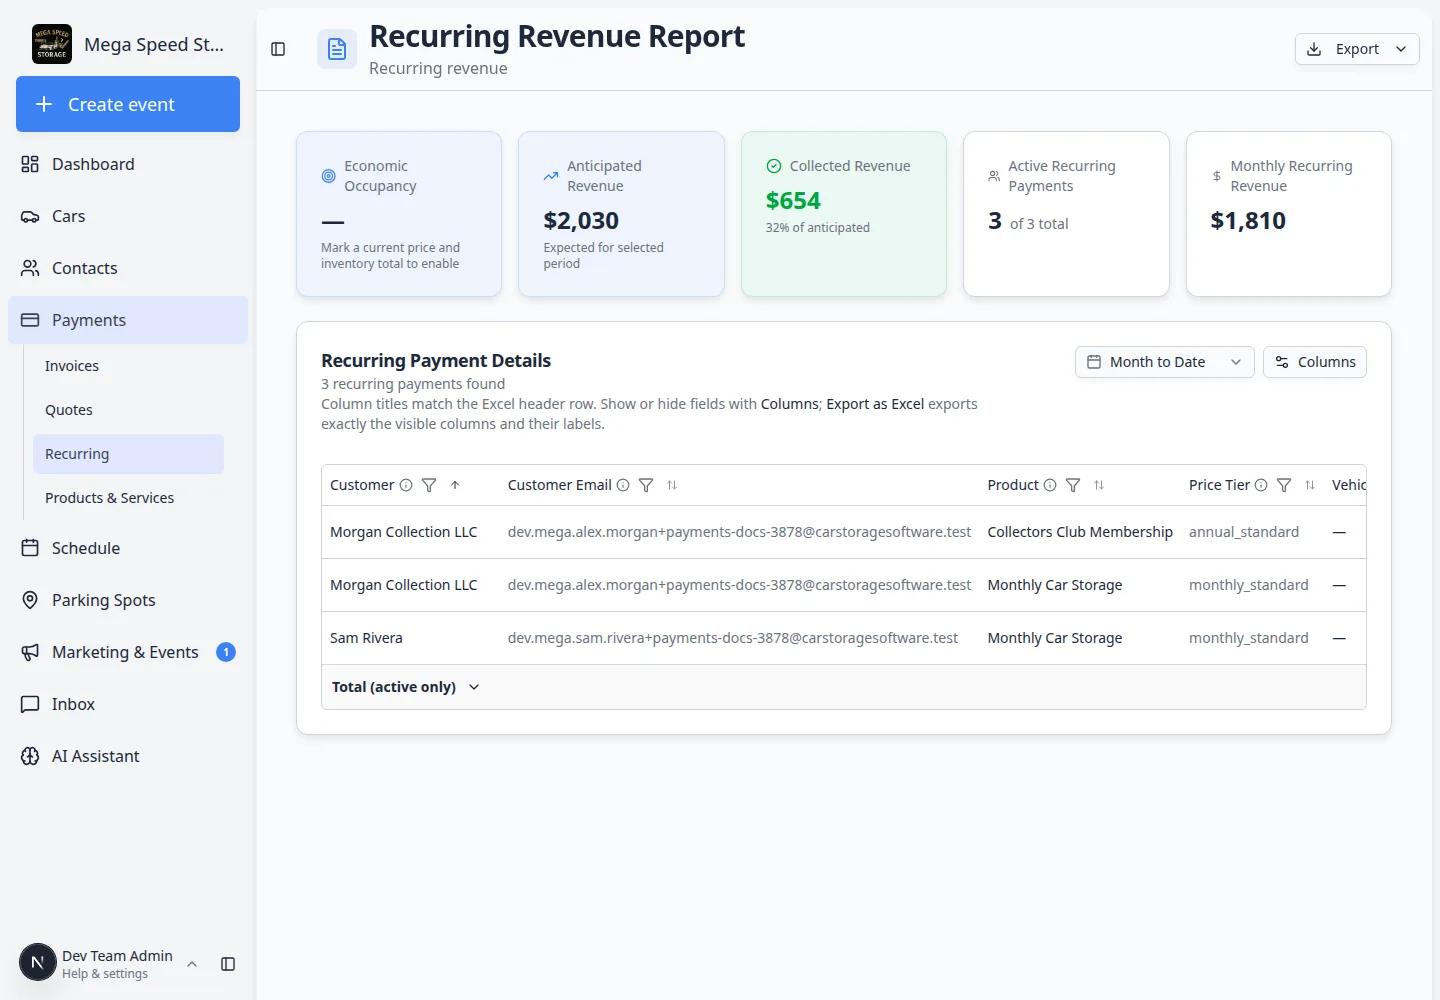This screenshot has width=1440, height=1000.
Task: Filter the Price Tier column
Action: [1284, 485]
